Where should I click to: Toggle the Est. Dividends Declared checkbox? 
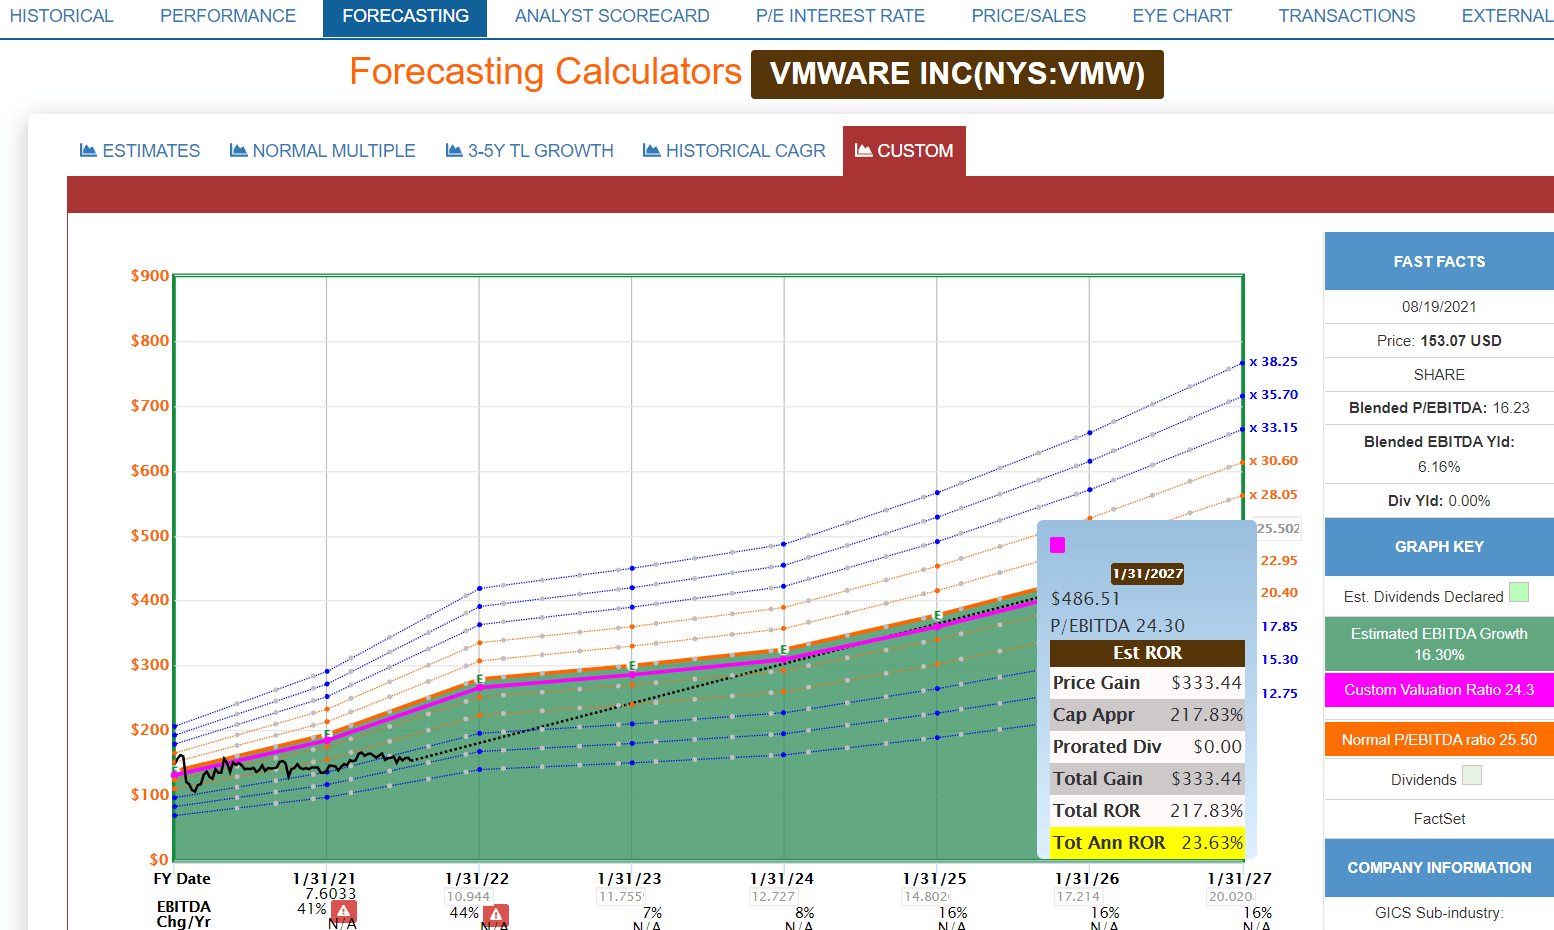[x=1520, y=592]
